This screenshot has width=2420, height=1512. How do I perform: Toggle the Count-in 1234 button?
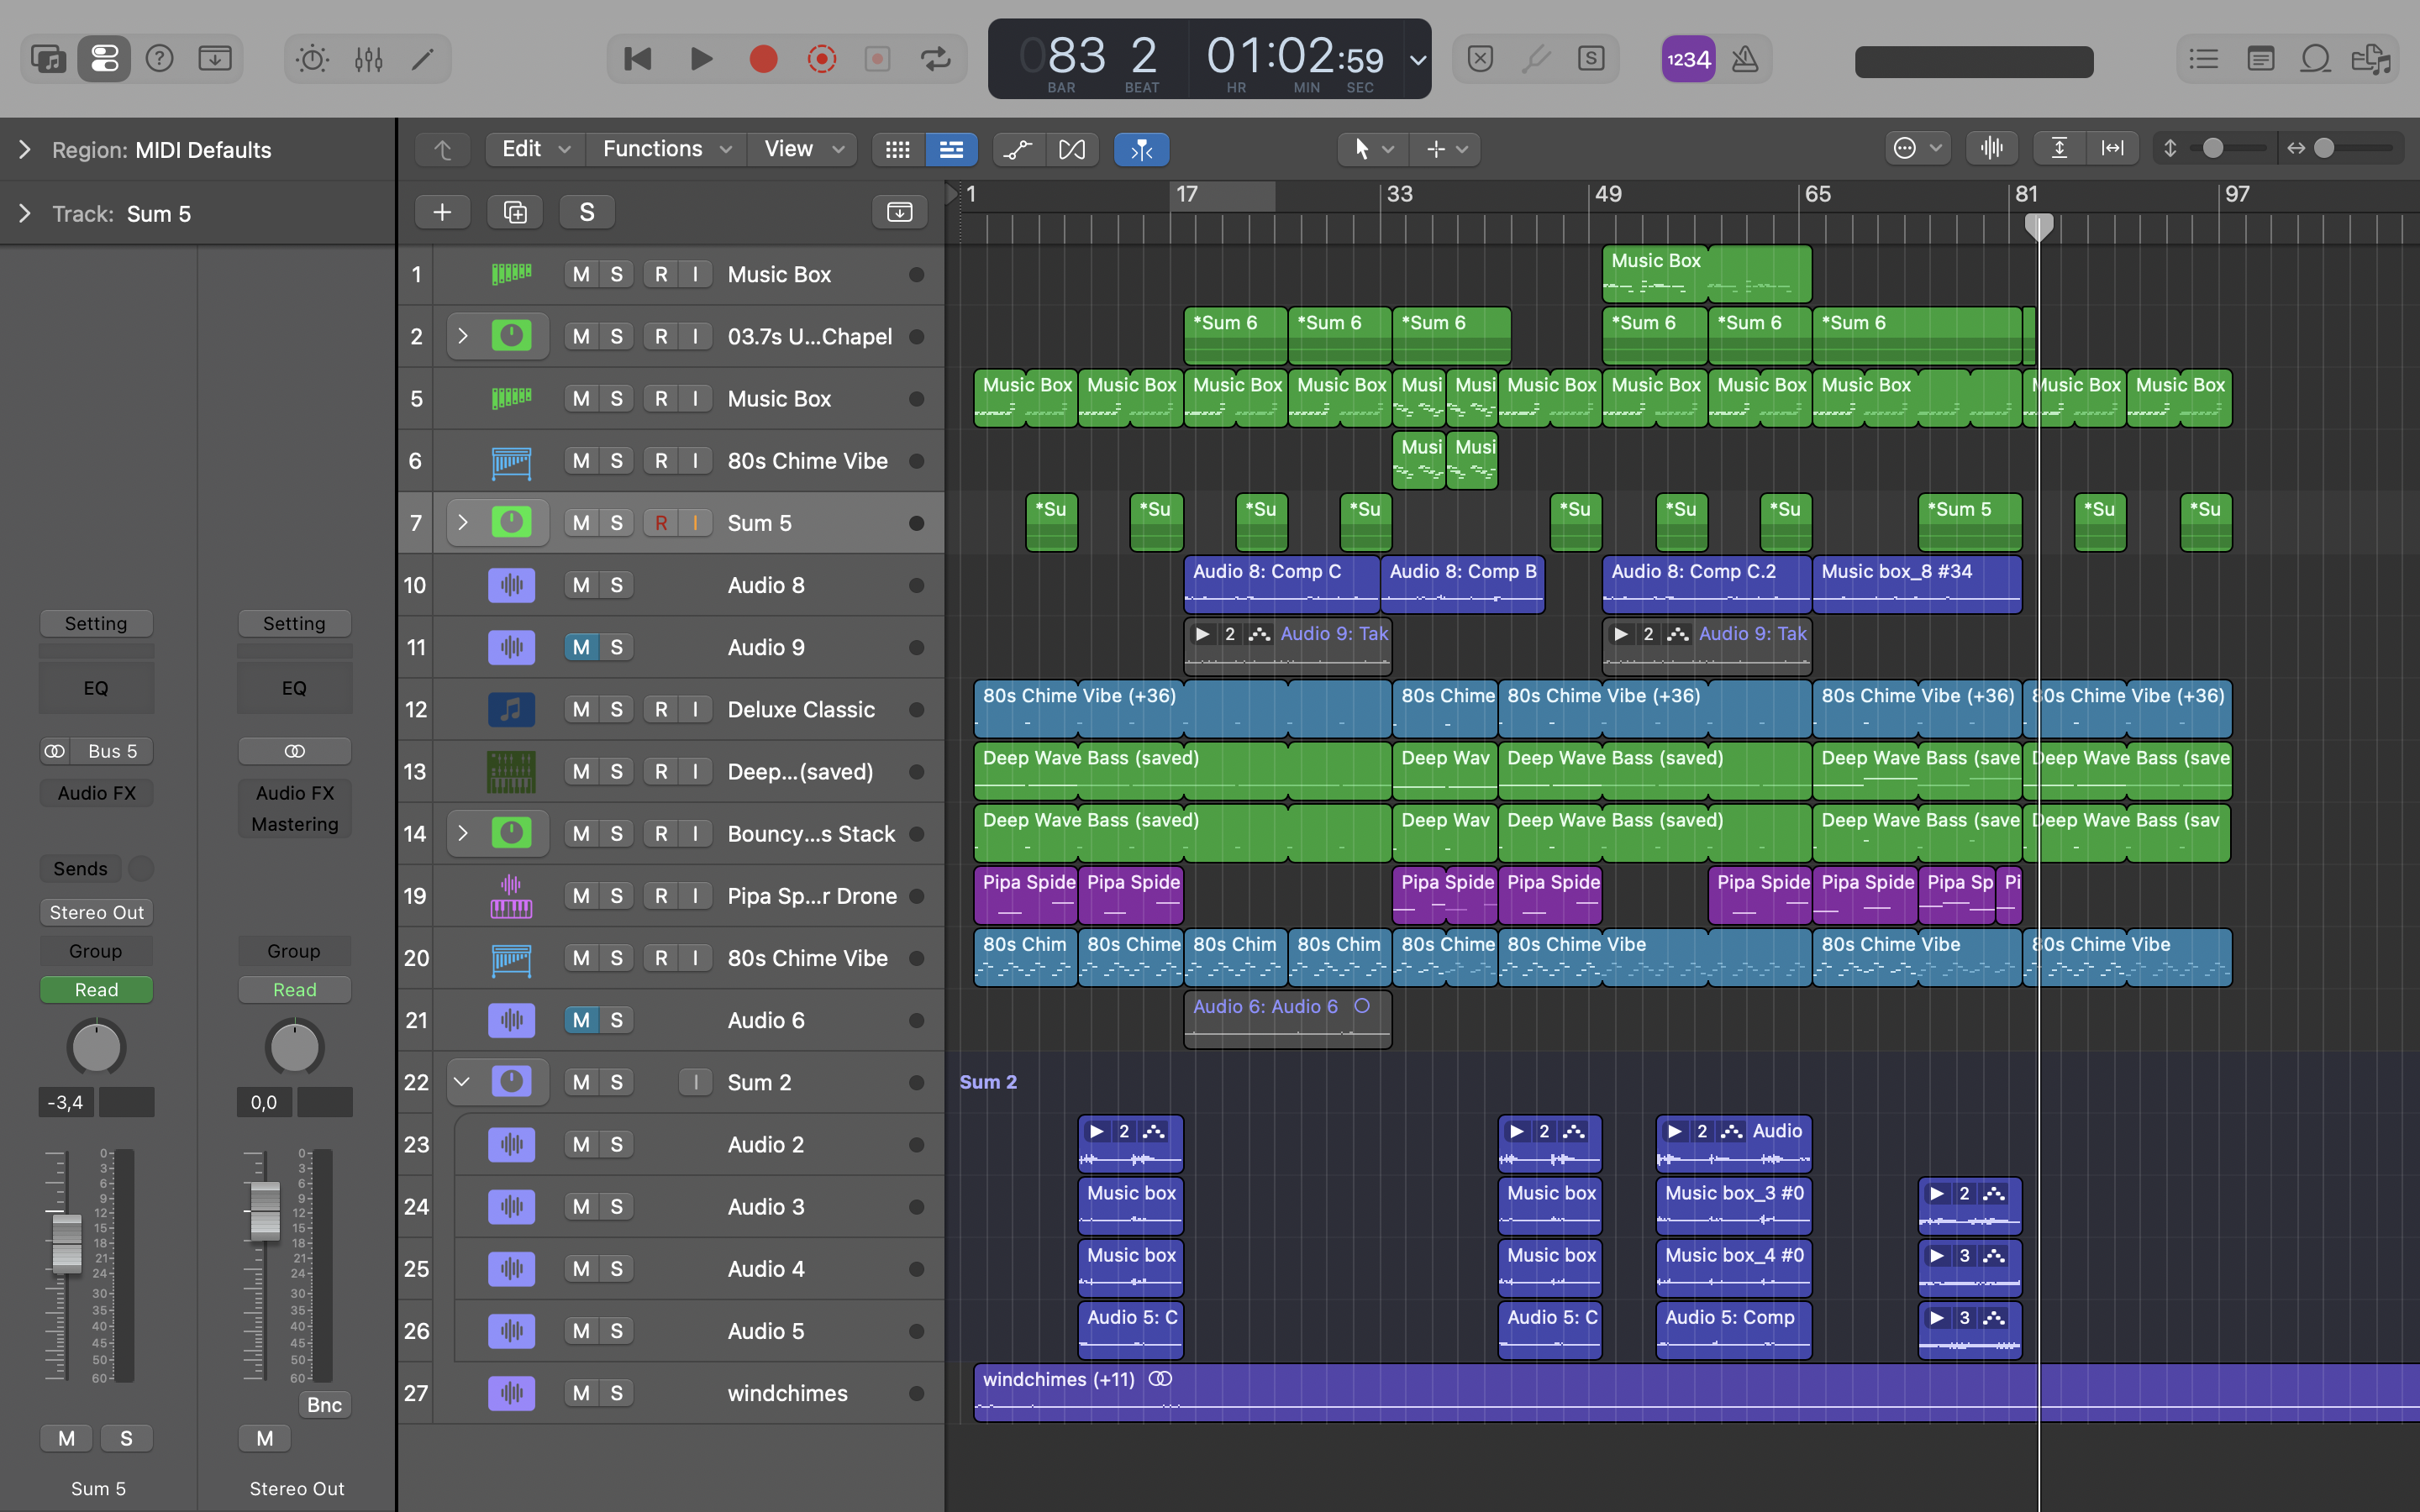click(x=1689, y=60)
